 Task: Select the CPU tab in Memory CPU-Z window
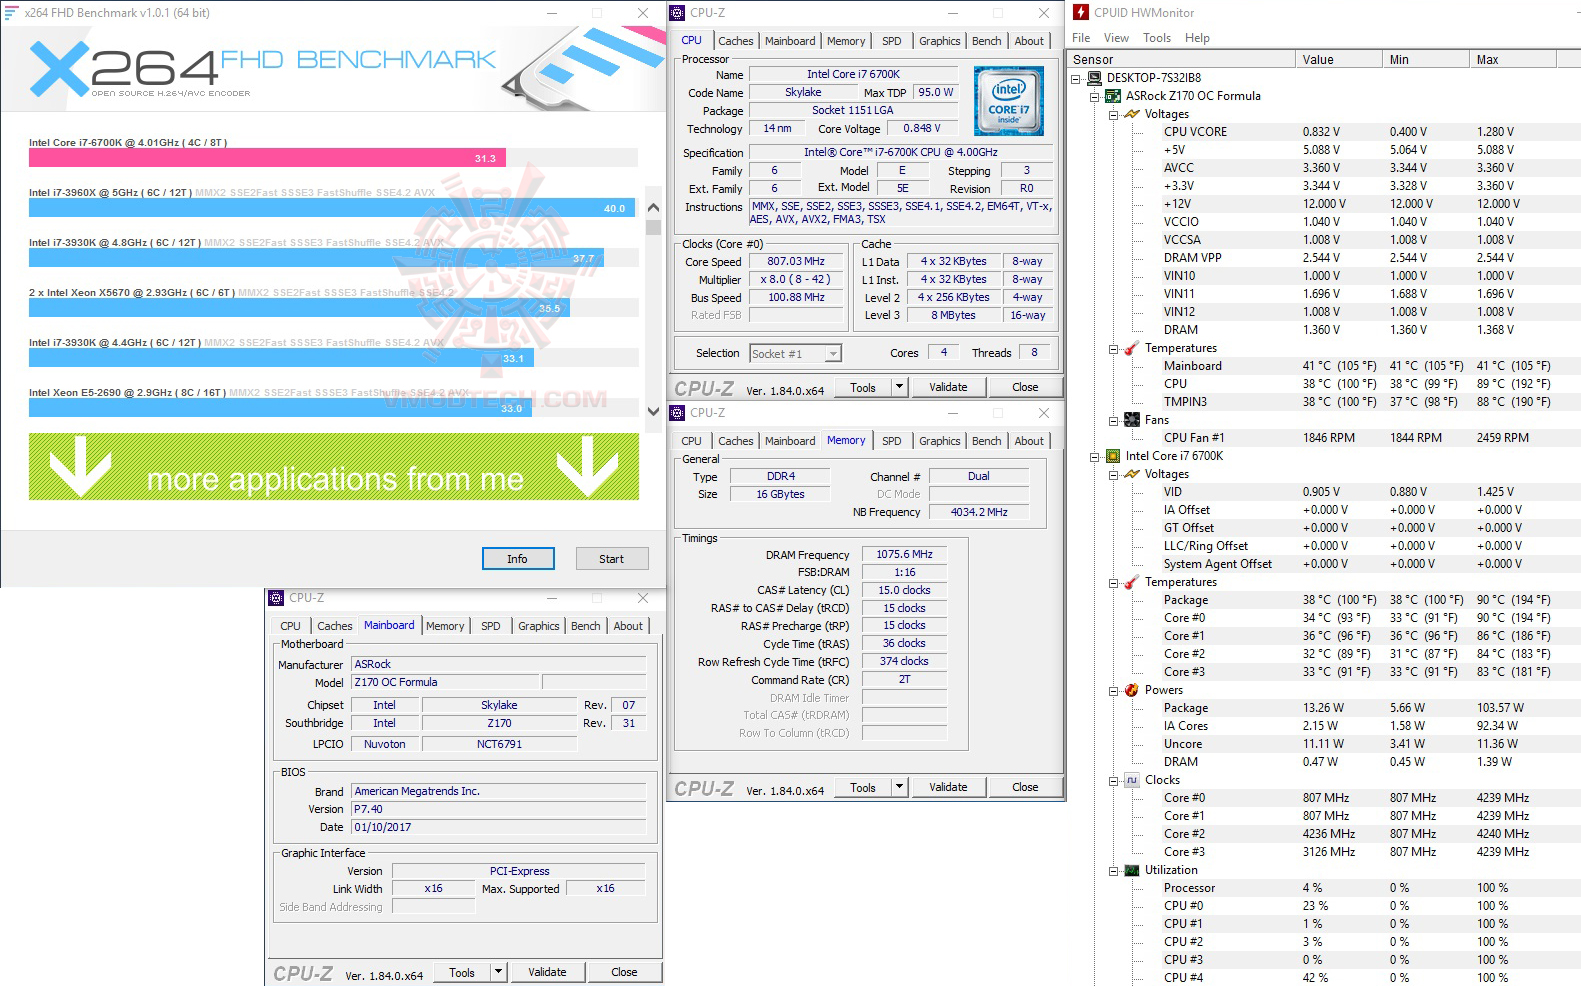(691, 441)
